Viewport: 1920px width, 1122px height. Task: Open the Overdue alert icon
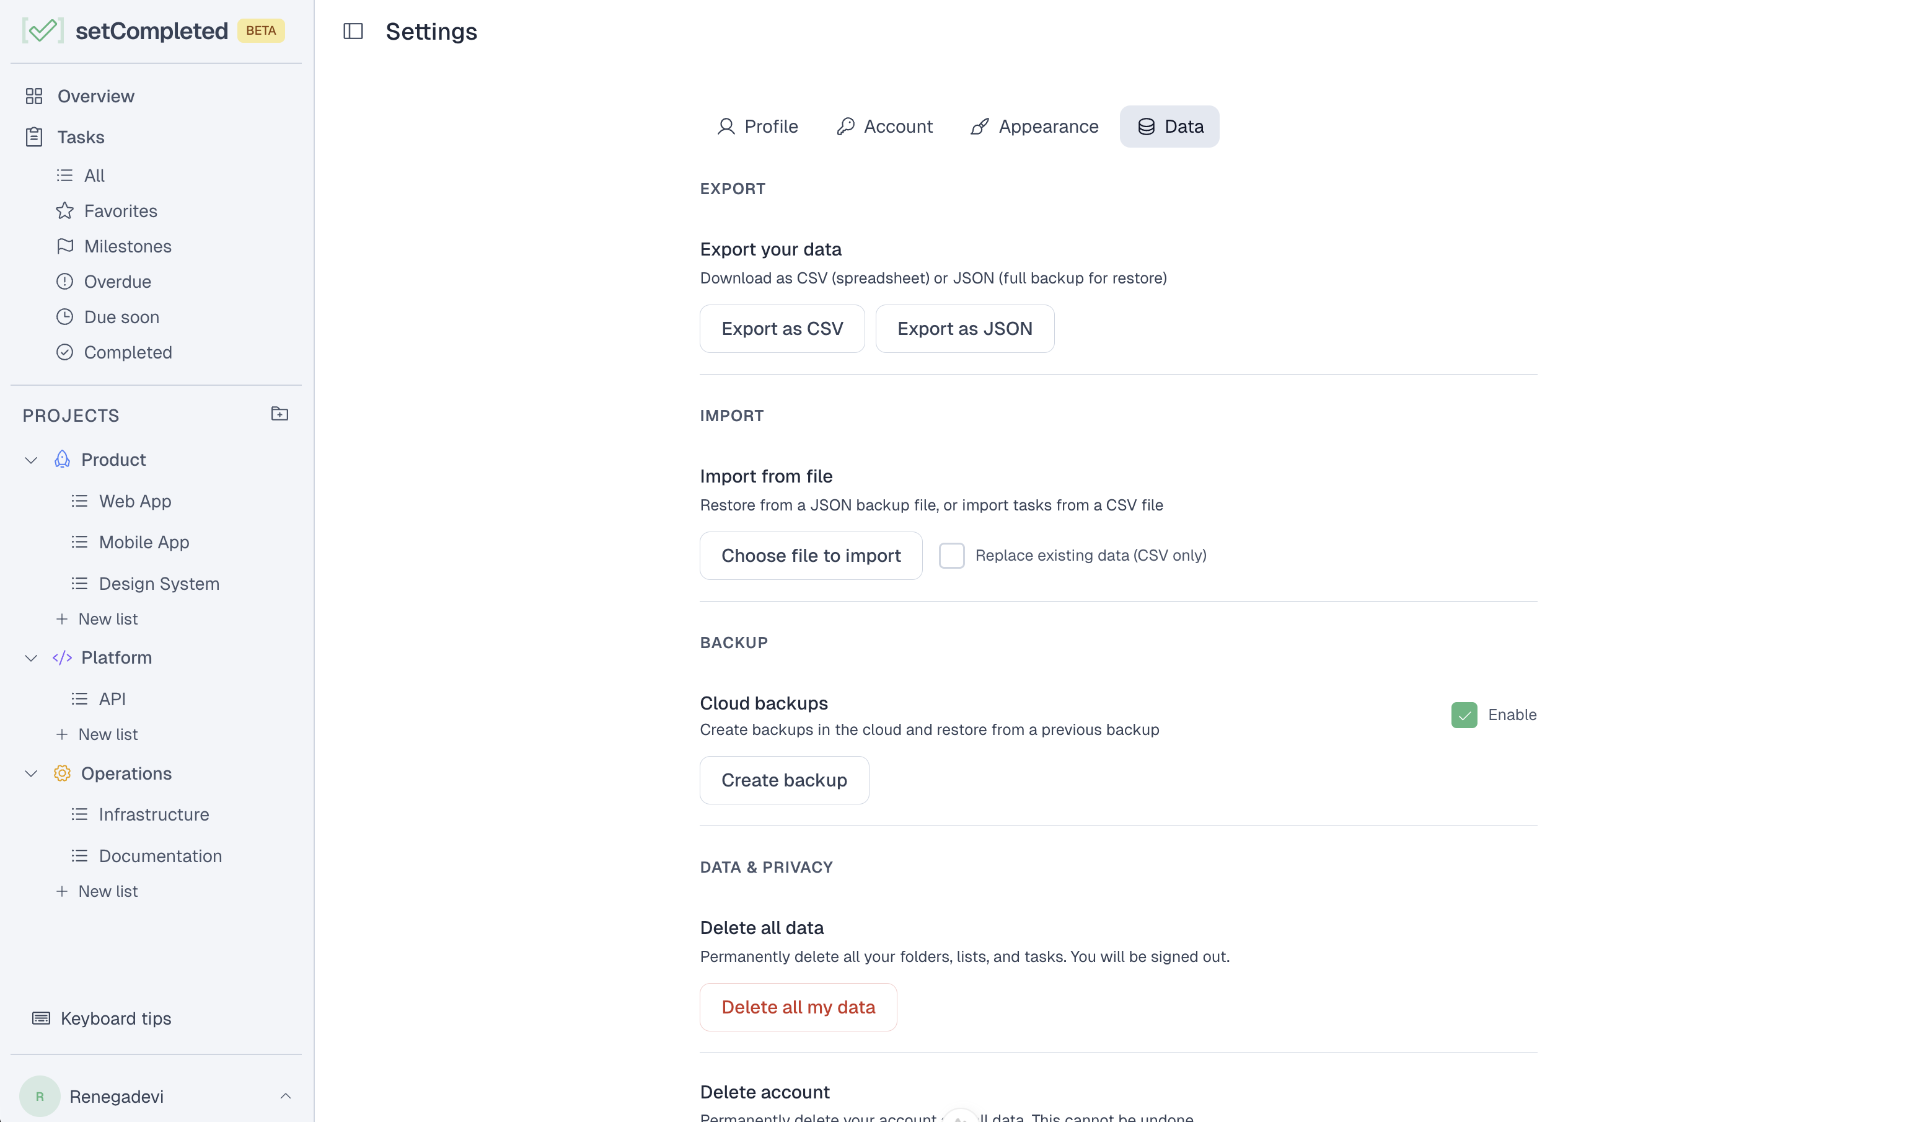pos(64,281)
